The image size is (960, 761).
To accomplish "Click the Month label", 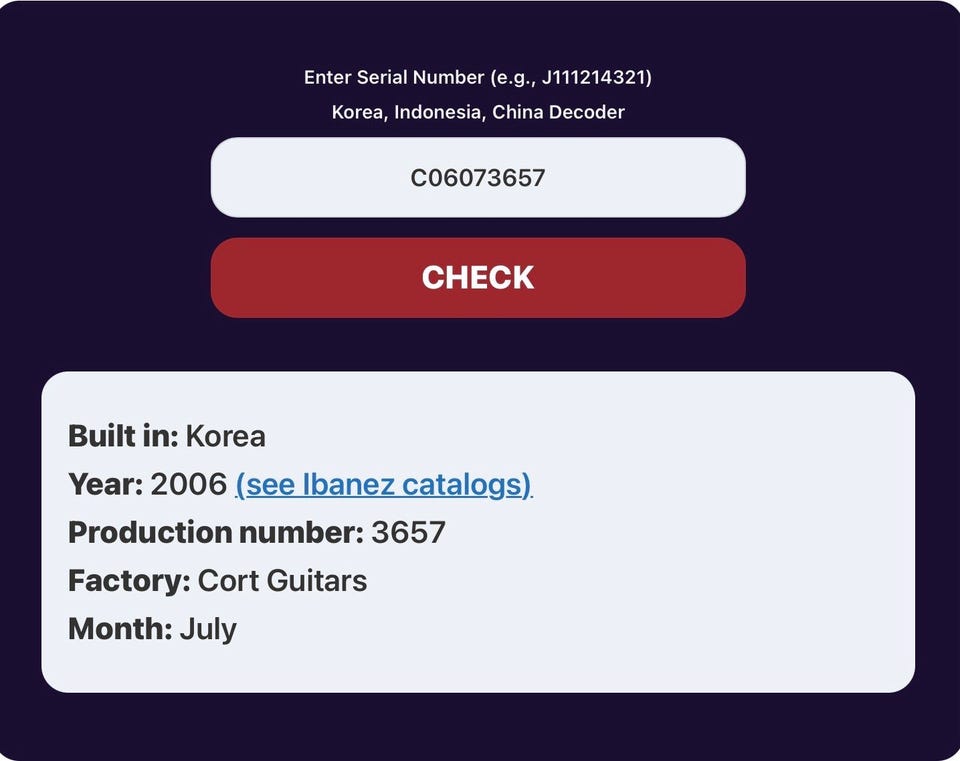I will point(120,629).
